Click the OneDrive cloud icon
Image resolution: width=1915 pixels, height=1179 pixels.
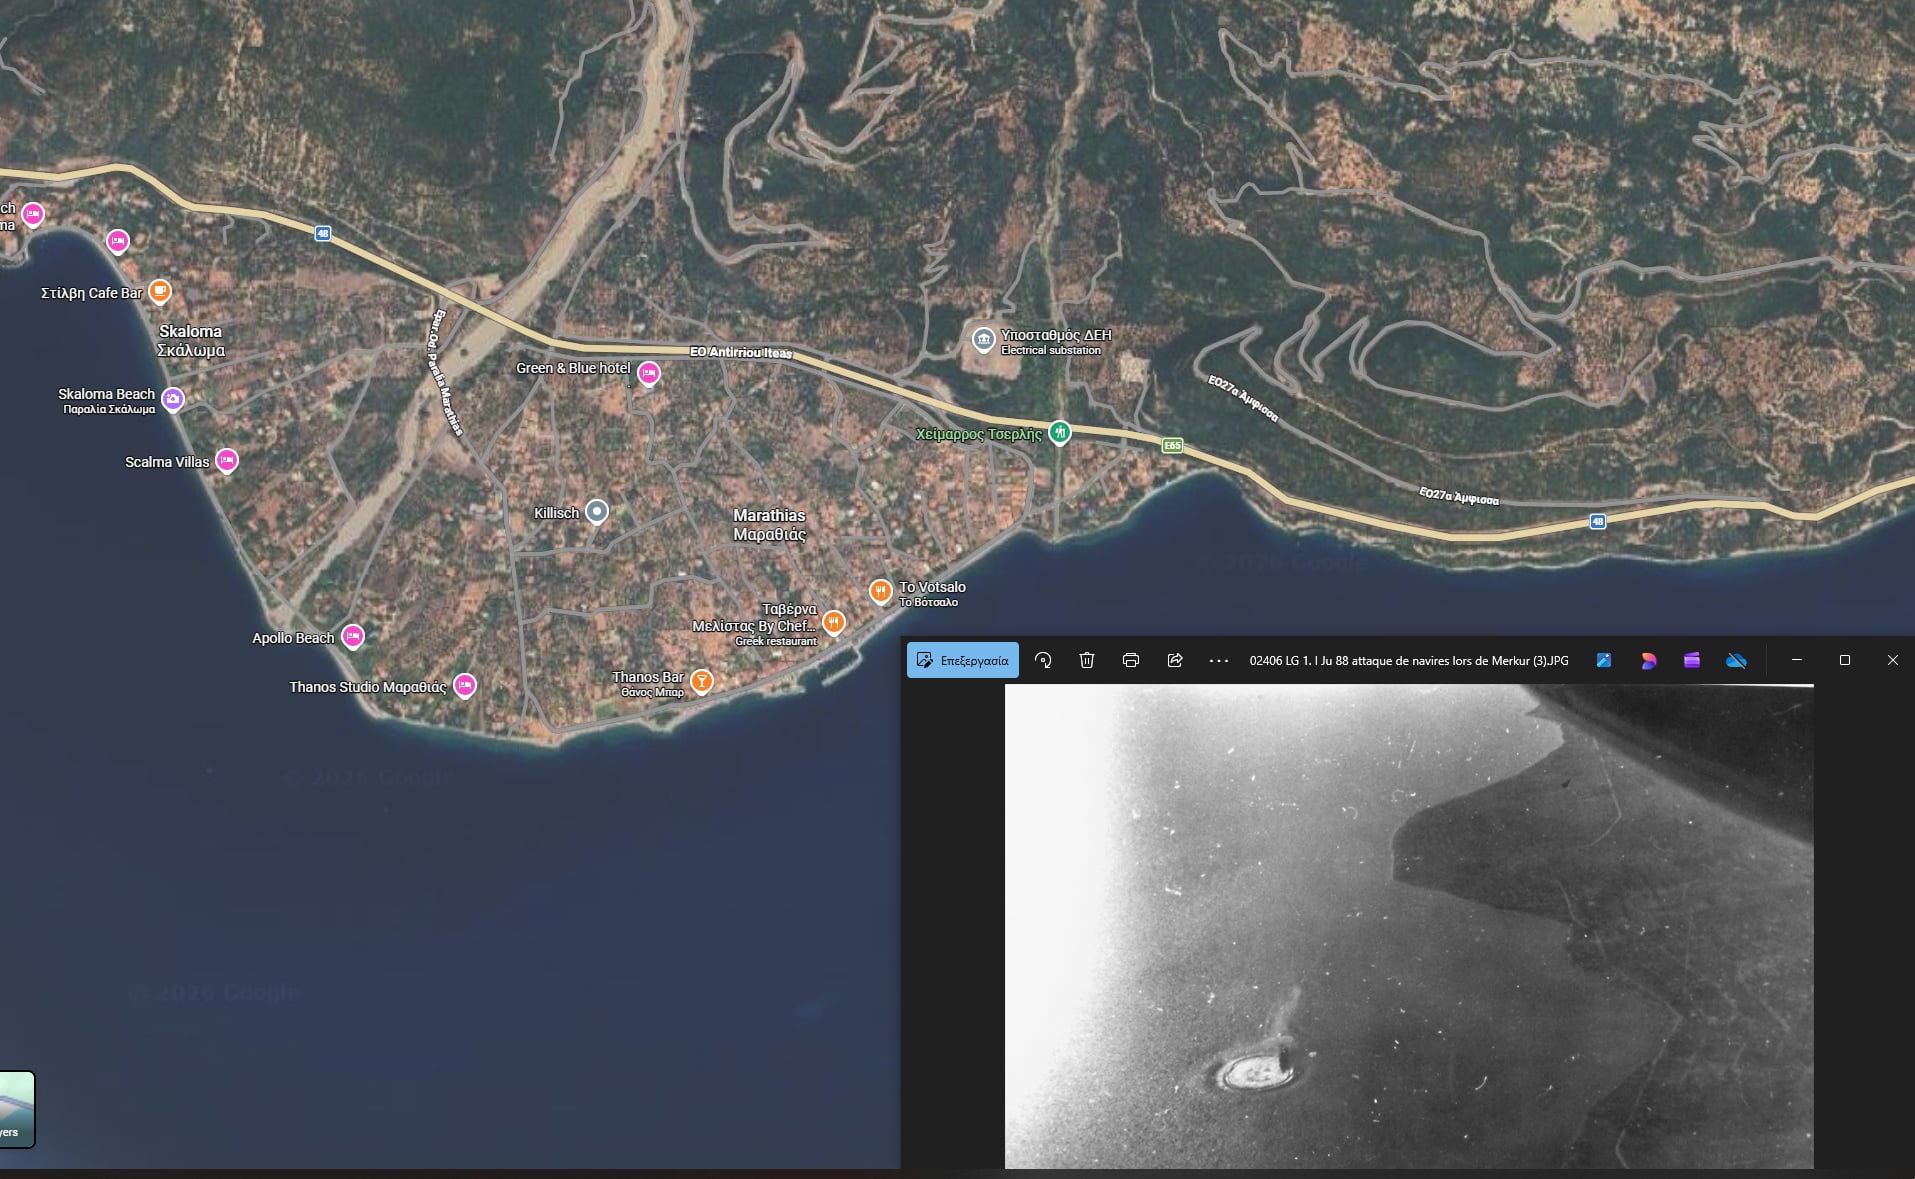(1736, 660)
